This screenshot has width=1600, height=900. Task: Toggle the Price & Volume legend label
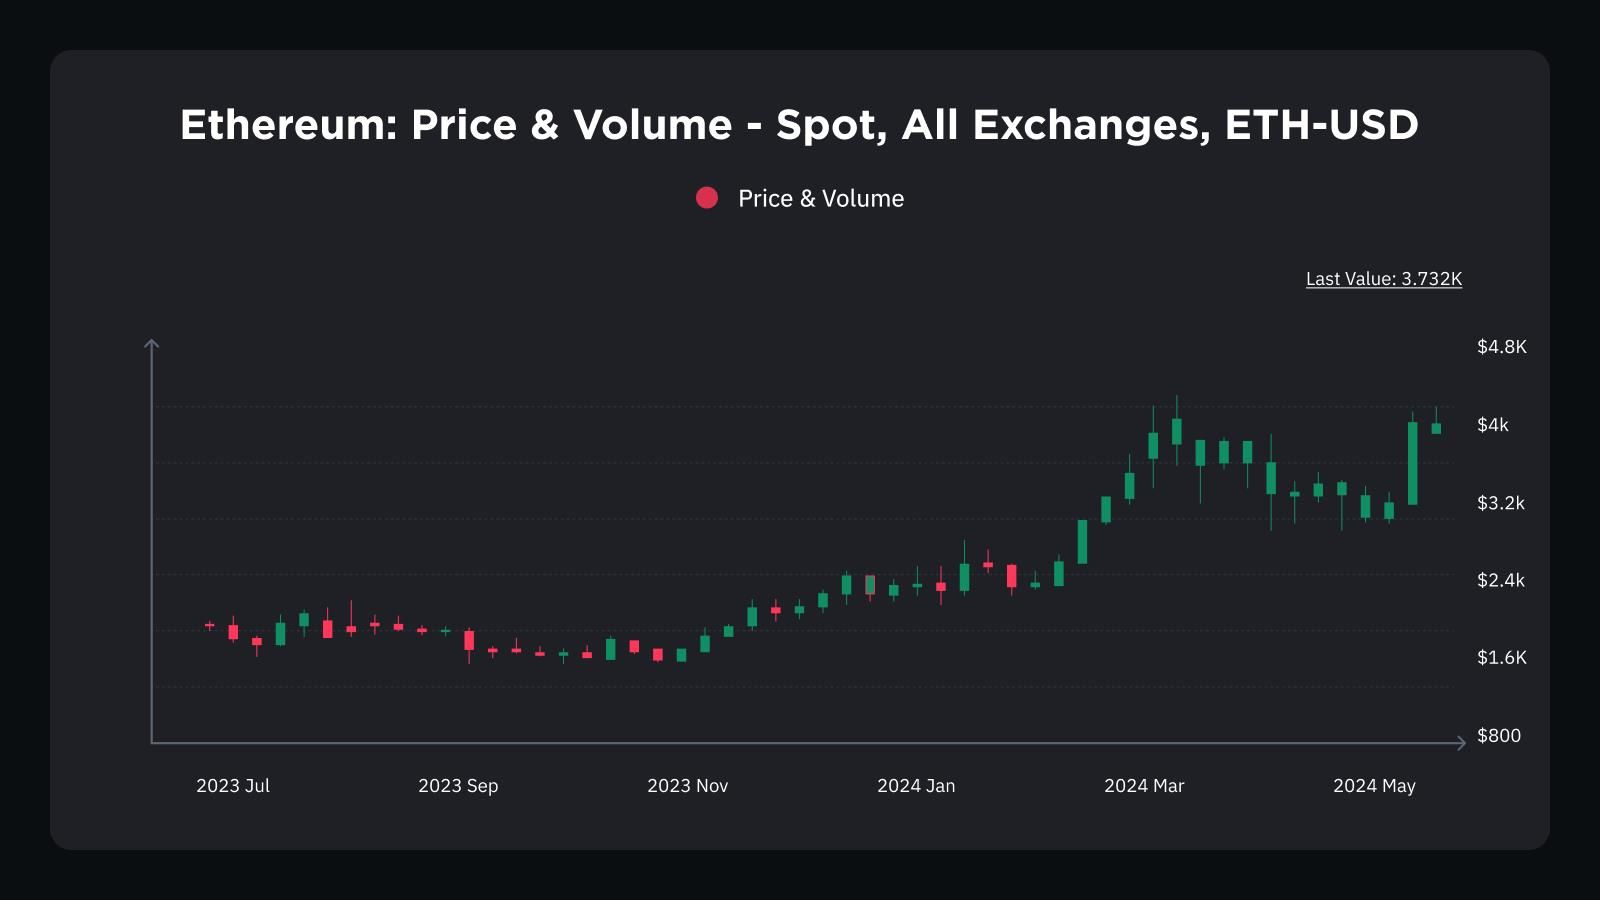pyautogui.click(x=820, y=199)
